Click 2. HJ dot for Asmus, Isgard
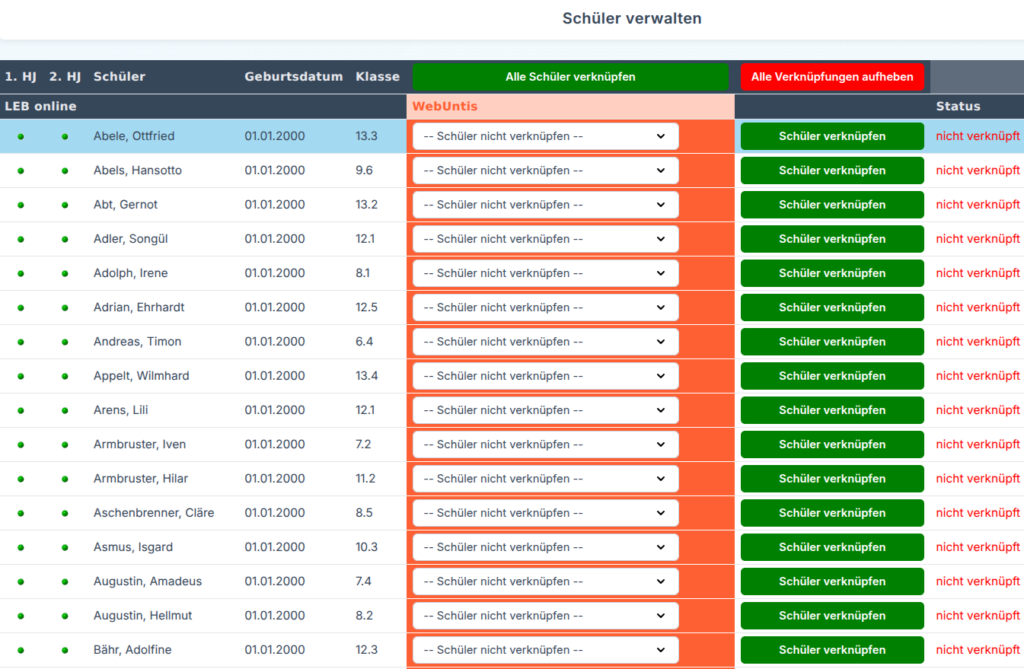The image size is (1024, 669). tap(65, 547)
